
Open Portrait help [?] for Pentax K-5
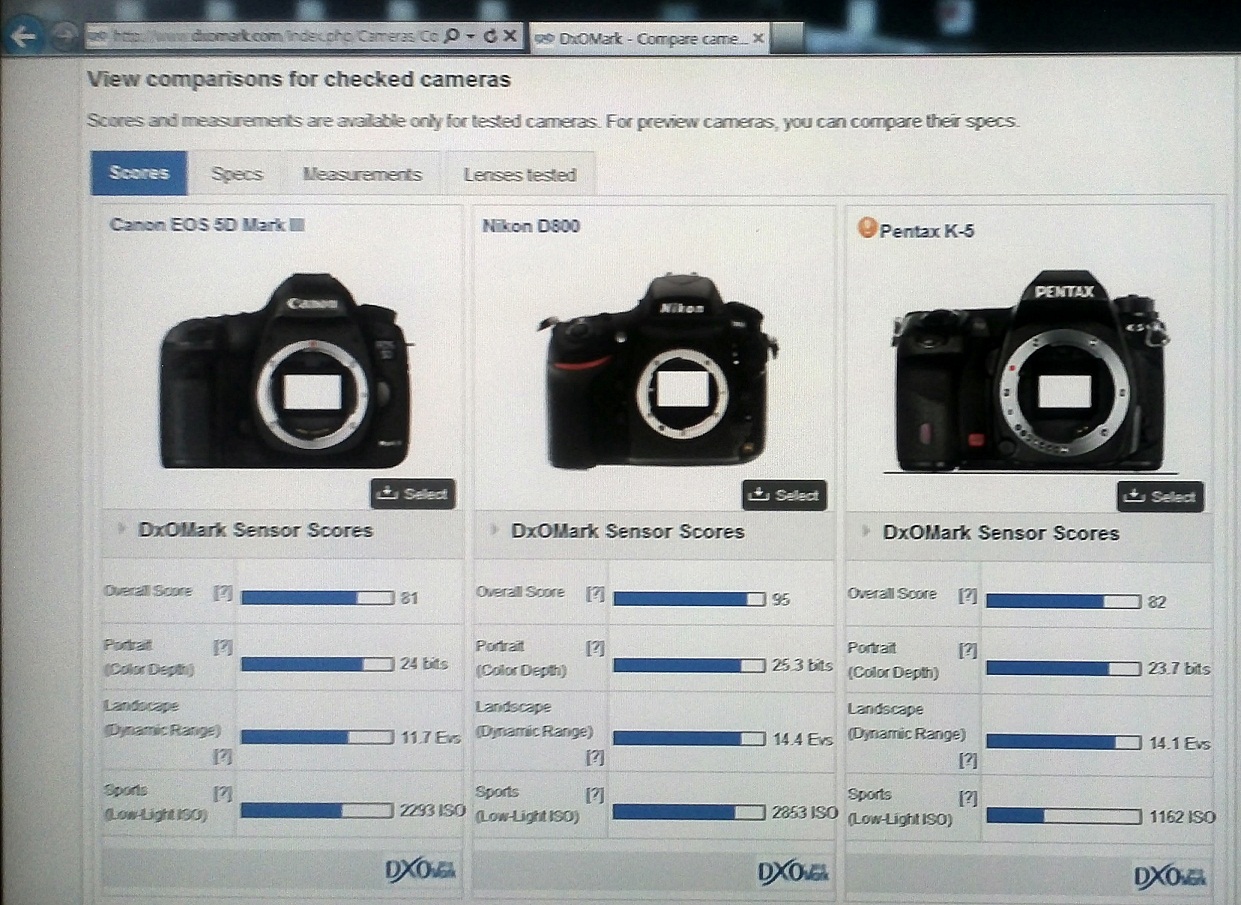point(968,650)
